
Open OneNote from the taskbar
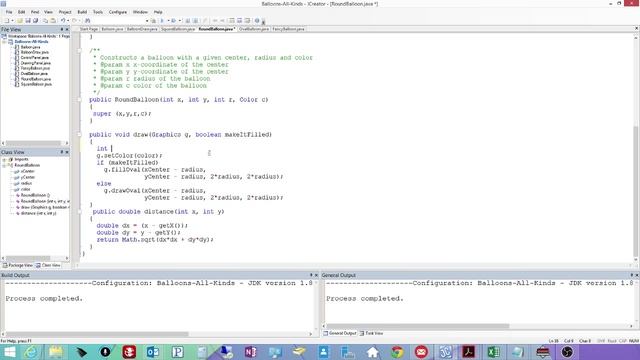(250, 352)
